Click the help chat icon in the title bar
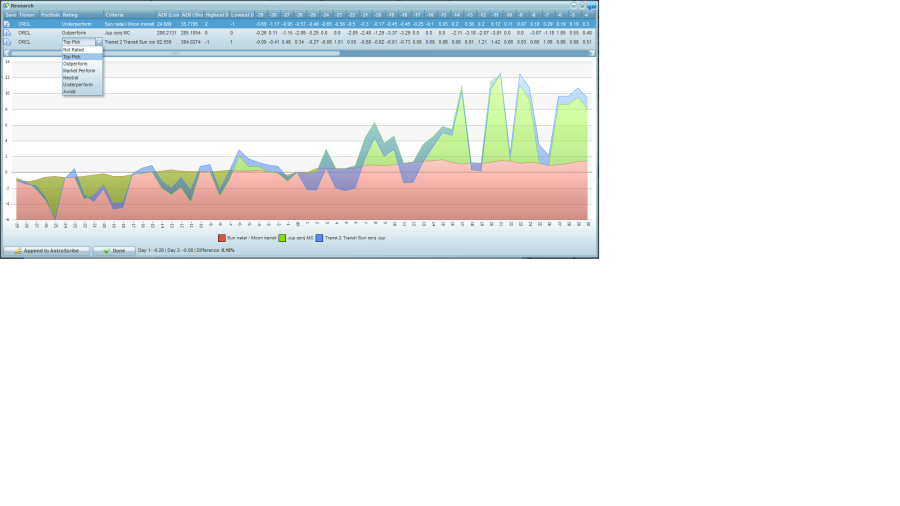This screenshot has width=900, height=506. [592, 5]
